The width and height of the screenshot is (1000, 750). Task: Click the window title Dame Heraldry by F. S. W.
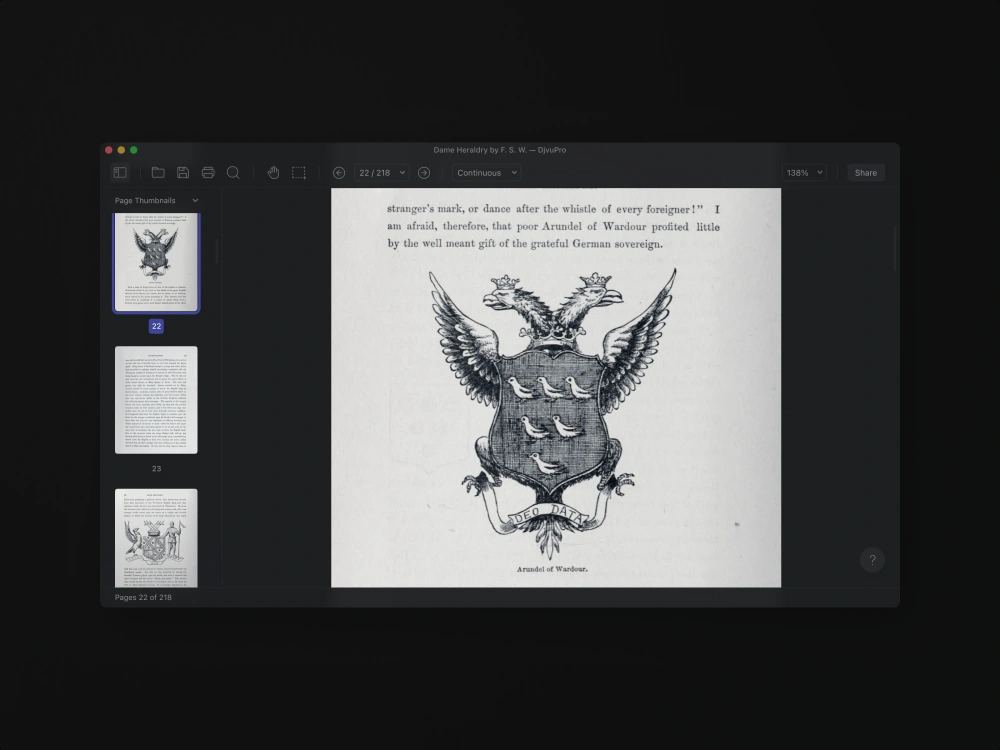tap(499, 150)
